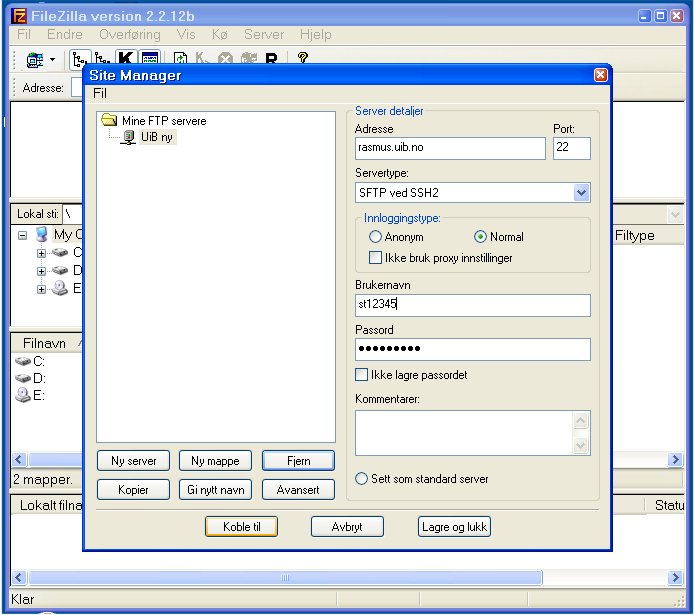
Task: Click into the Brukernavn input field
Action: pos(472,305)
